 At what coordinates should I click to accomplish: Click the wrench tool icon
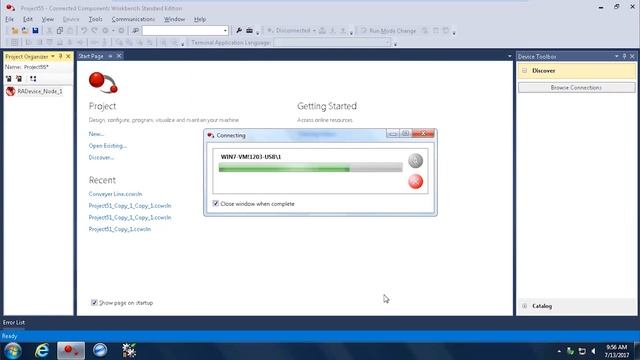(x=239, y=31)
